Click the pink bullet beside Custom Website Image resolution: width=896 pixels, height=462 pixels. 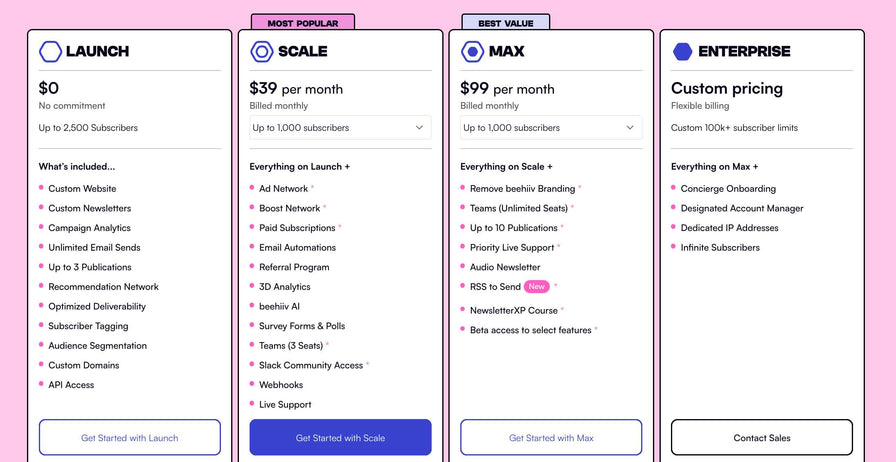click(x=41, y=187)
